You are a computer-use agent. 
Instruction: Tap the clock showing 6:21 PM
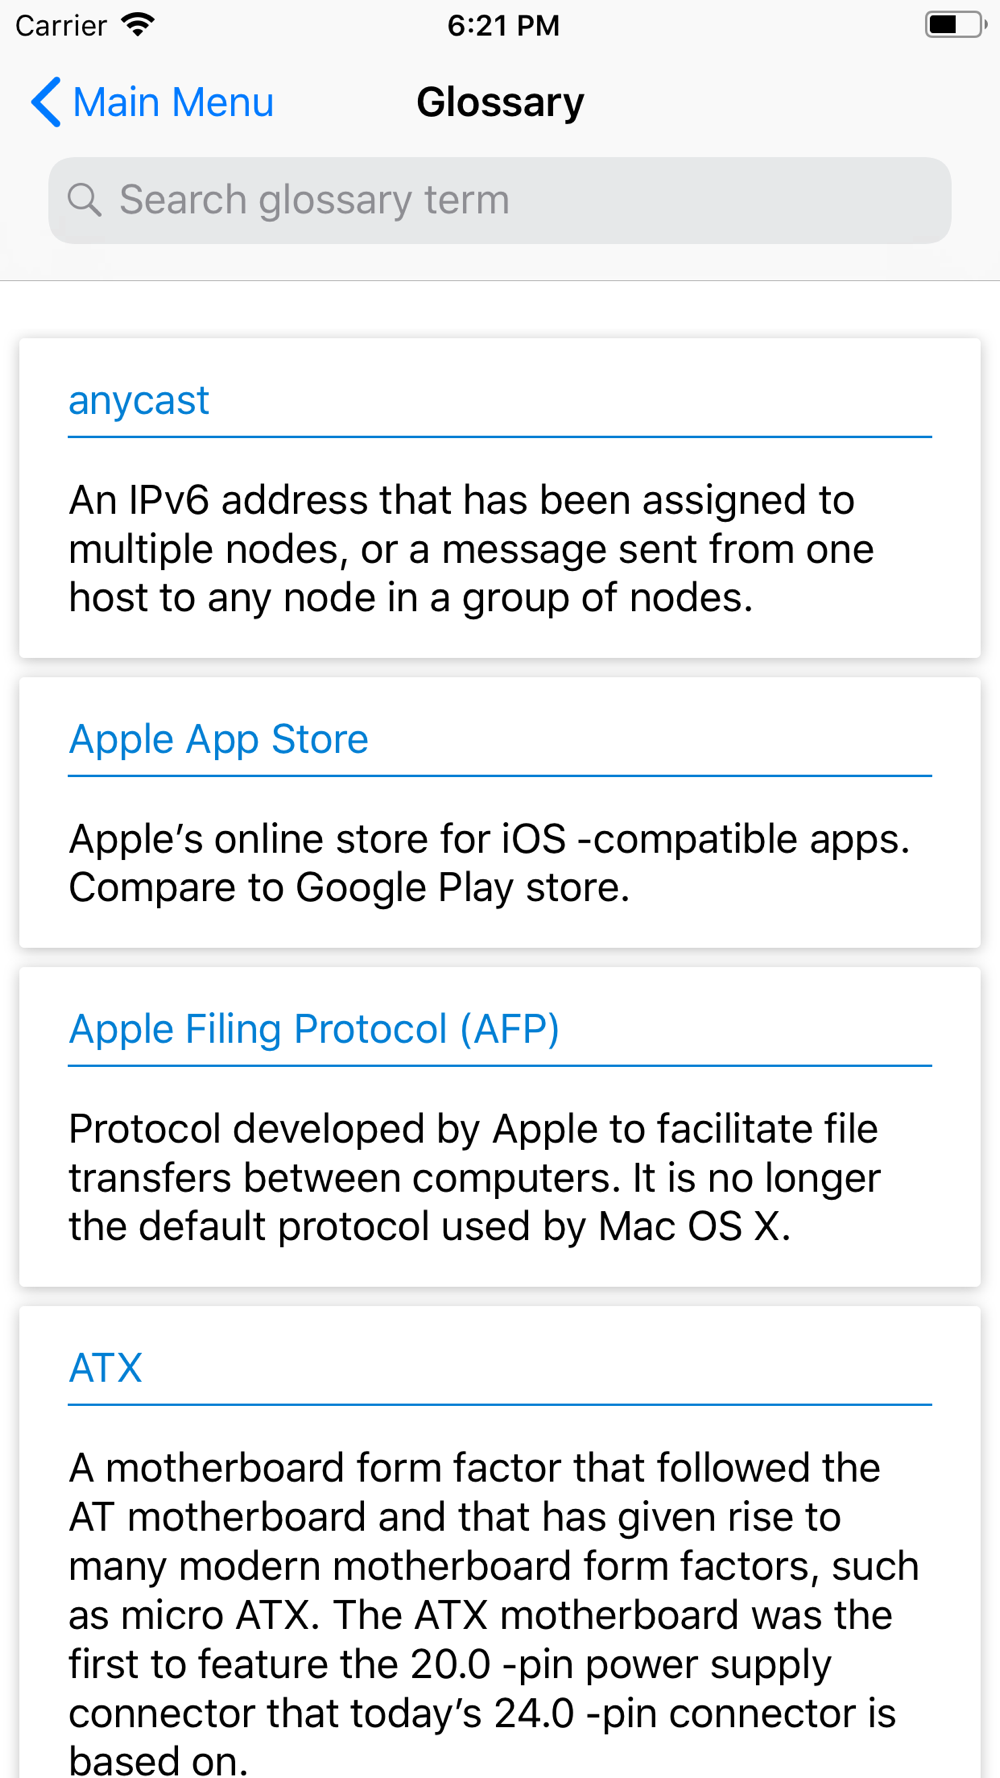point(503,25)
